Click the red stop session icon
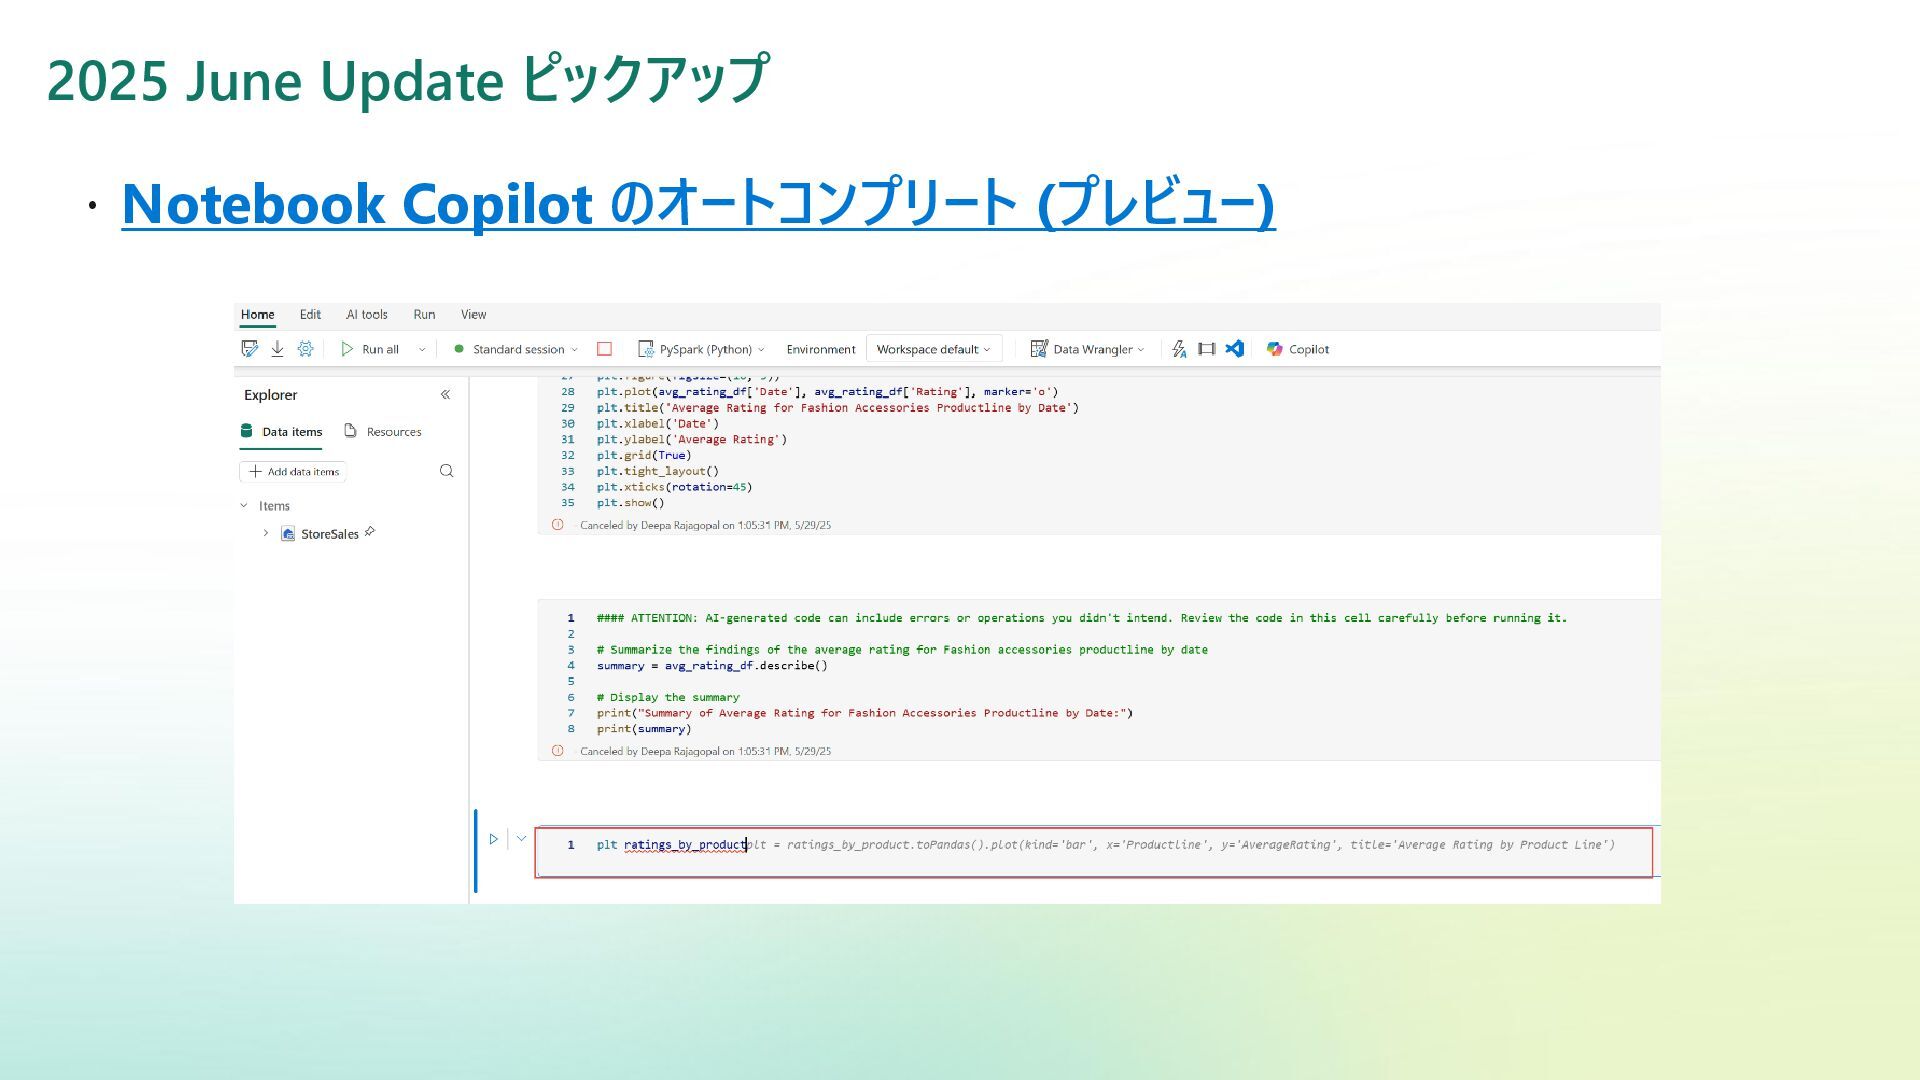The height and width of the screenshot is (1080, 1920). (604, 349)
